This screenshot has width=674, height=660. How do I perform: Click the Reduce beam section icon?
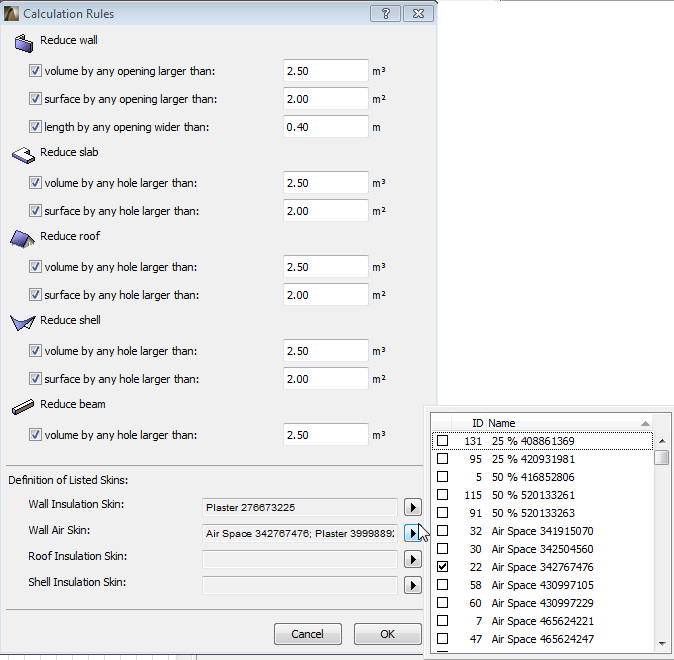click(x=23, y=407)
